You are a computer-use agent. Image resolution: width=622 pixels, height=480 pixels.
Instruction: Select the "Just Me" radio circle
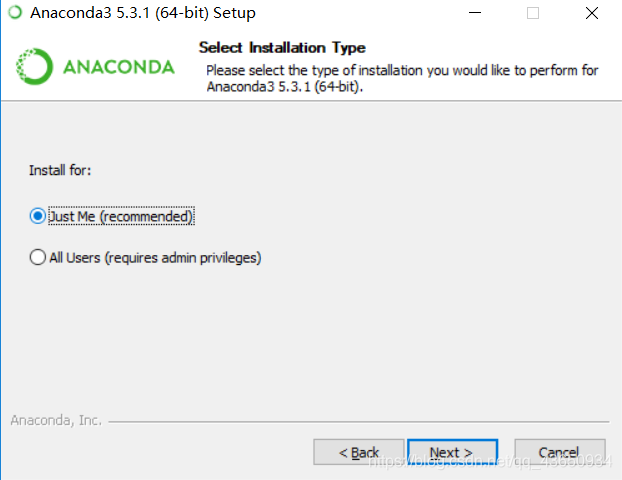(x=38, y=216)
